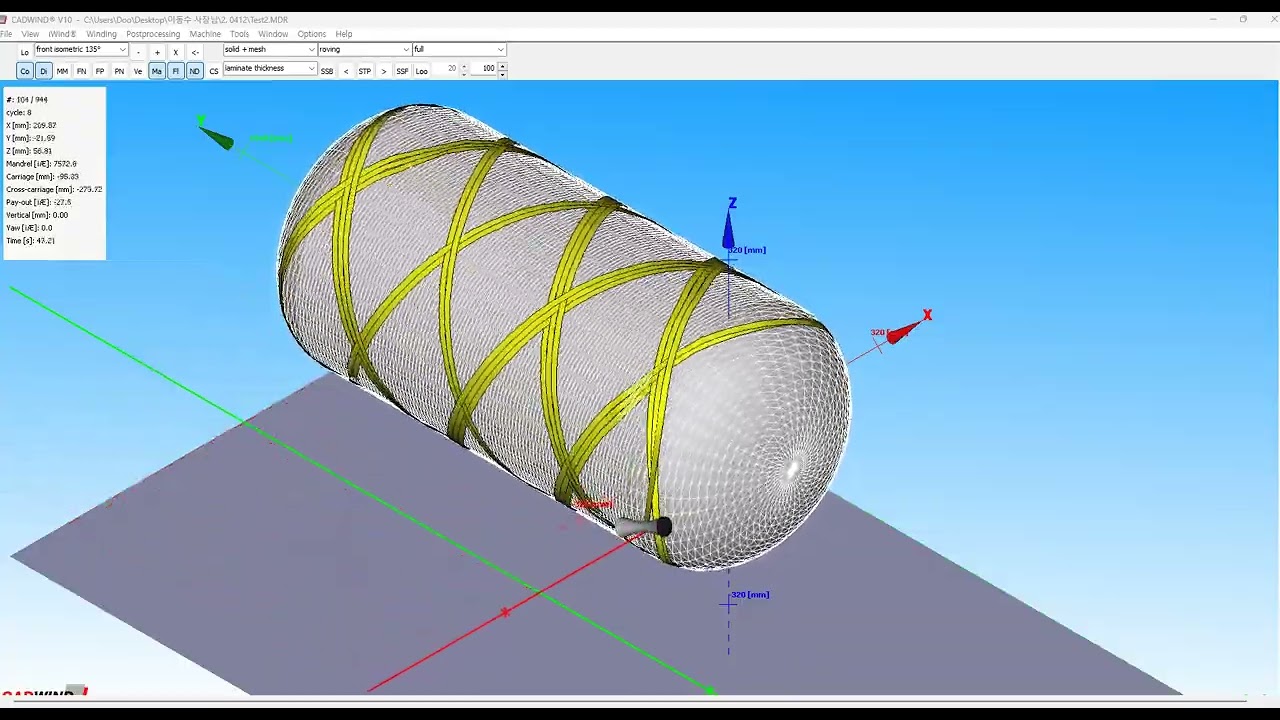
Task: Click the plus zoom button
Action: (157, 52)
